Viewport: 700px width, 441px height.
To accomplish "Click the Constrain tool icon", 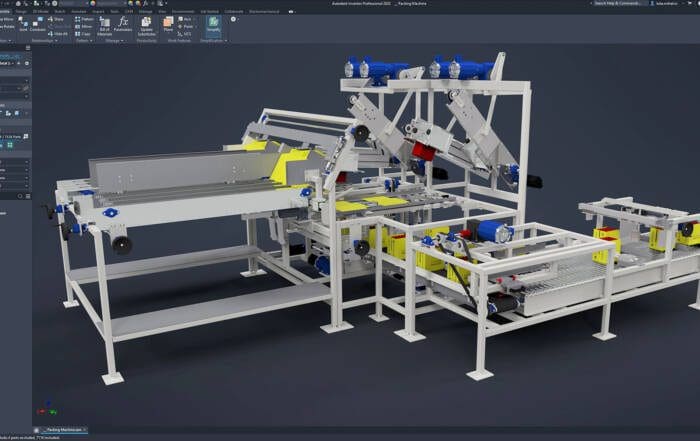I will click(38, 25).
